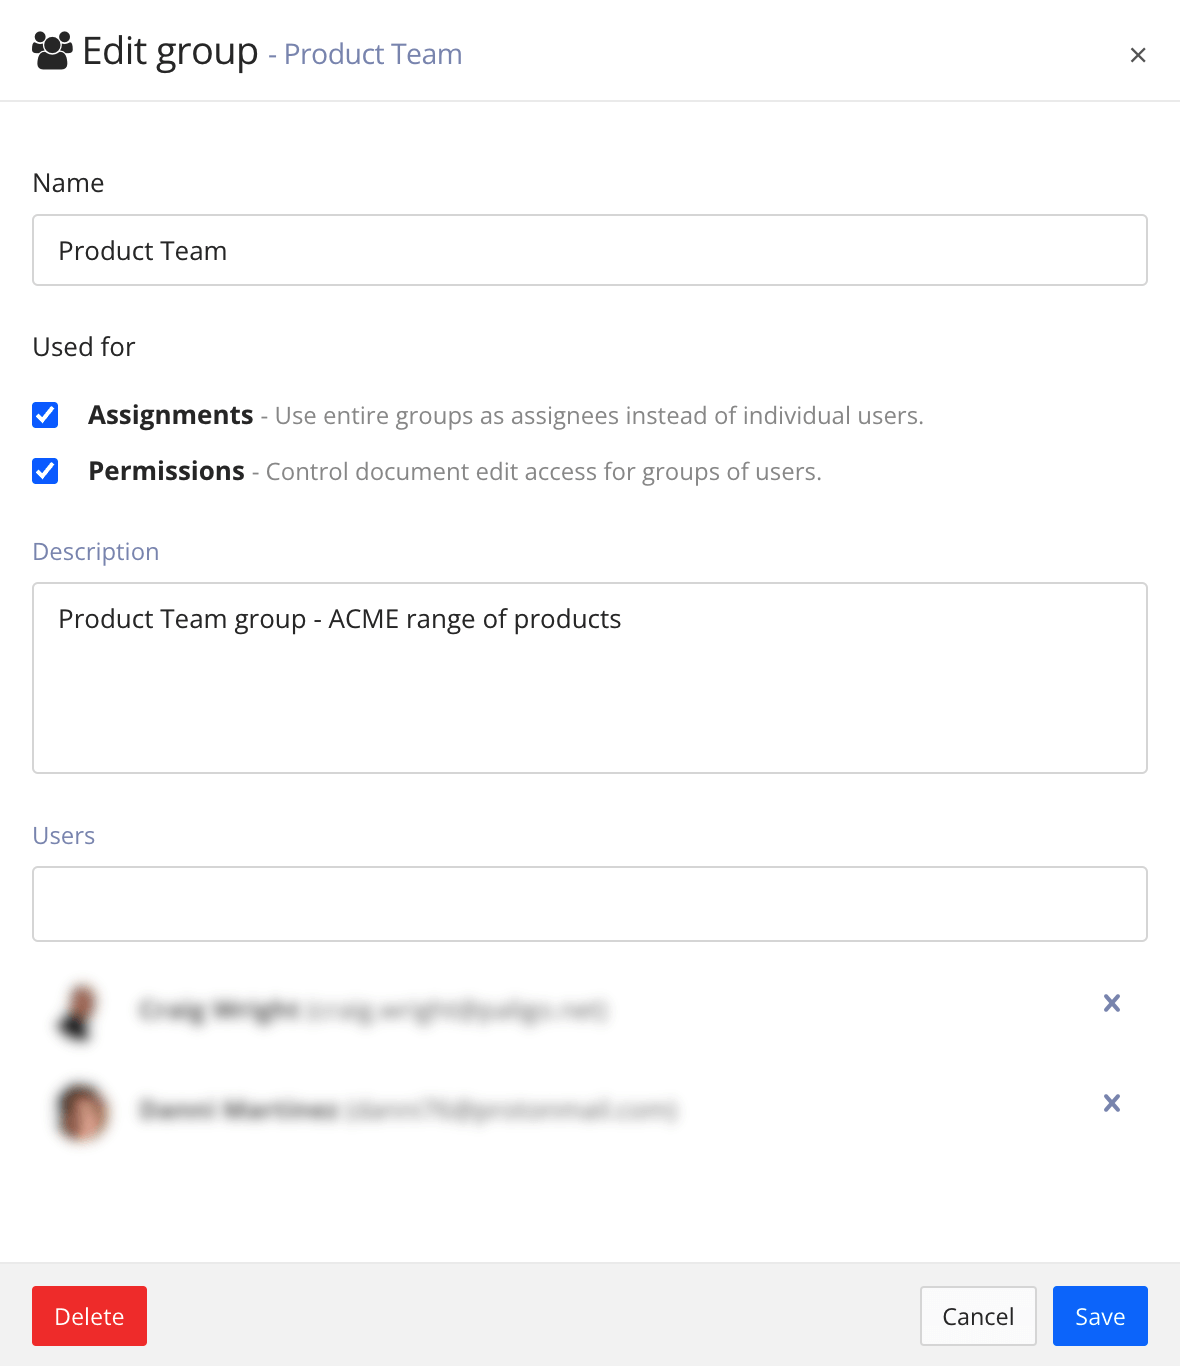The image size is (1180, 1366).
Task: Click the Users input to show suggestions
Action: point(589,903)
